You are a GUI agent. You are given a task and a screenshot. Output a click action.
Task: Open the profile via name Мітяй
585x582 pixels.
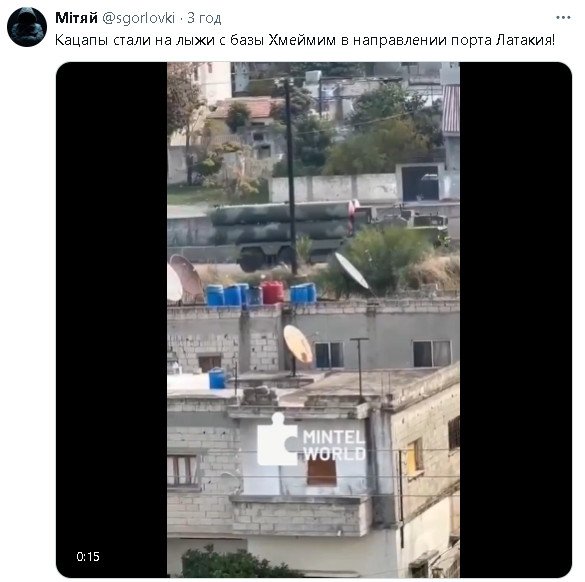(x=76, y=18)
